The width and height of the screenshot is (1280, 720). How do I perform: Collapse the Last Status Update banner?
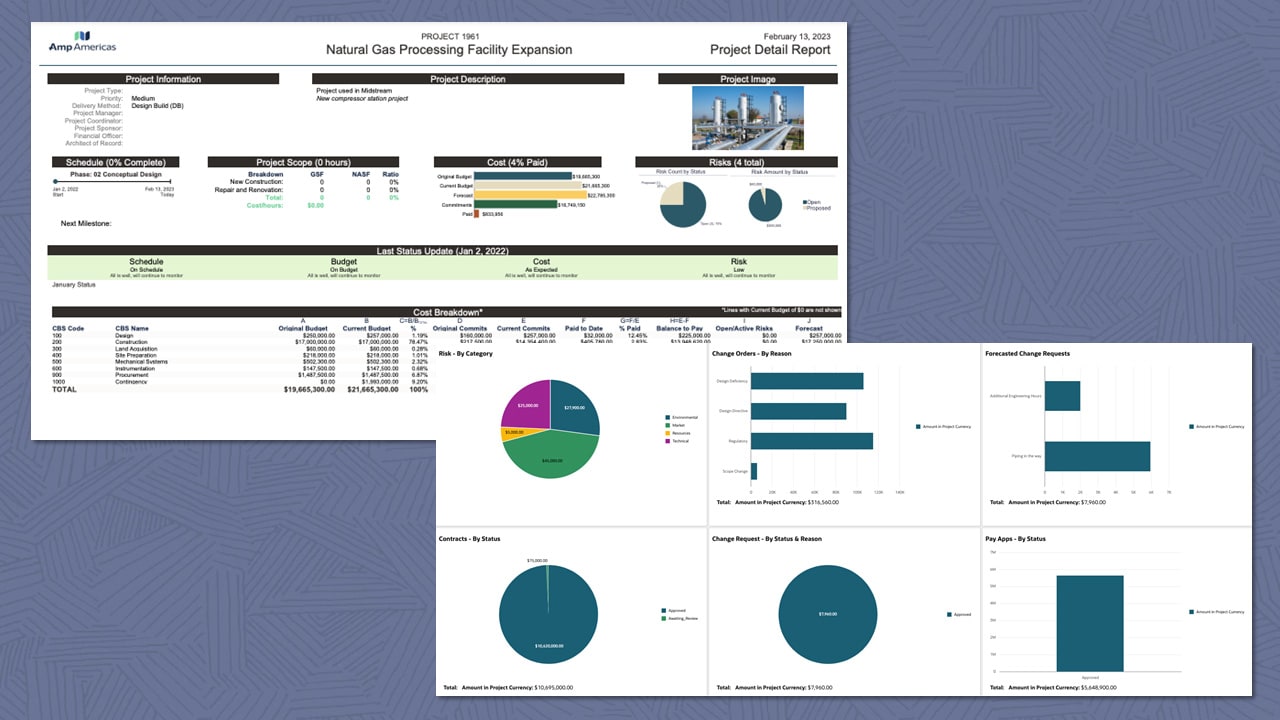coord(440,250)
